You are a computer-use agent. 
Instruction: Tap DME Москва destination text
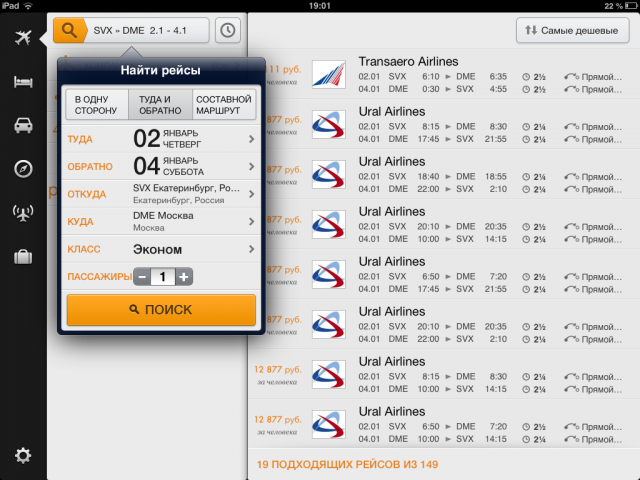tap(163, 216)
